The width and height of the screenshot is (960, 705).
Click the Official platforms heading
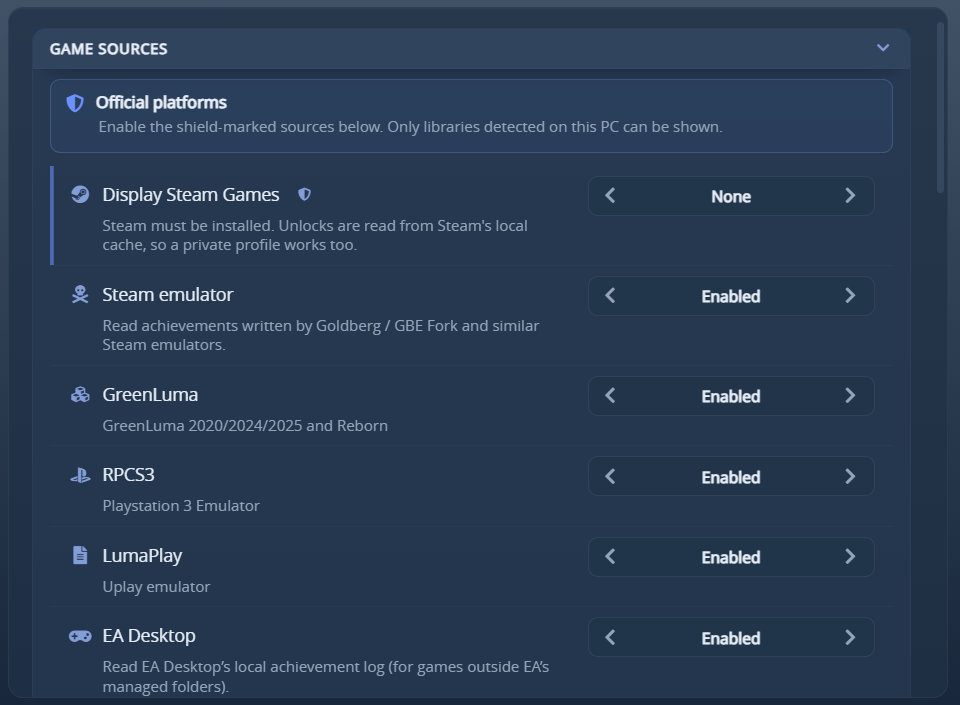(x=161, y=103)
